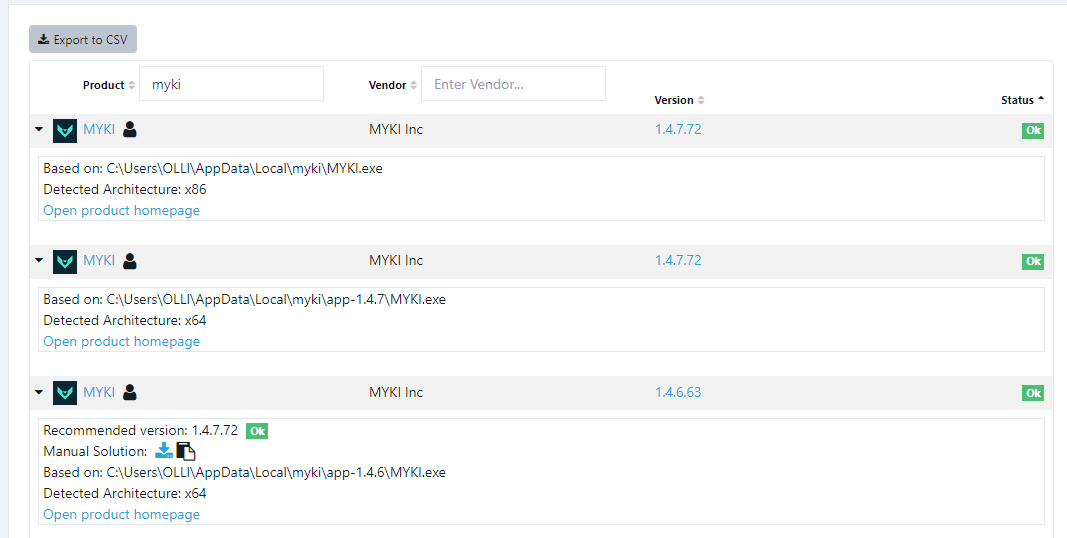Click MYKI Inc vendor in x86 row
This screenshot has width=1067, height=538.
pyautogui.click(x=396, y=129)
